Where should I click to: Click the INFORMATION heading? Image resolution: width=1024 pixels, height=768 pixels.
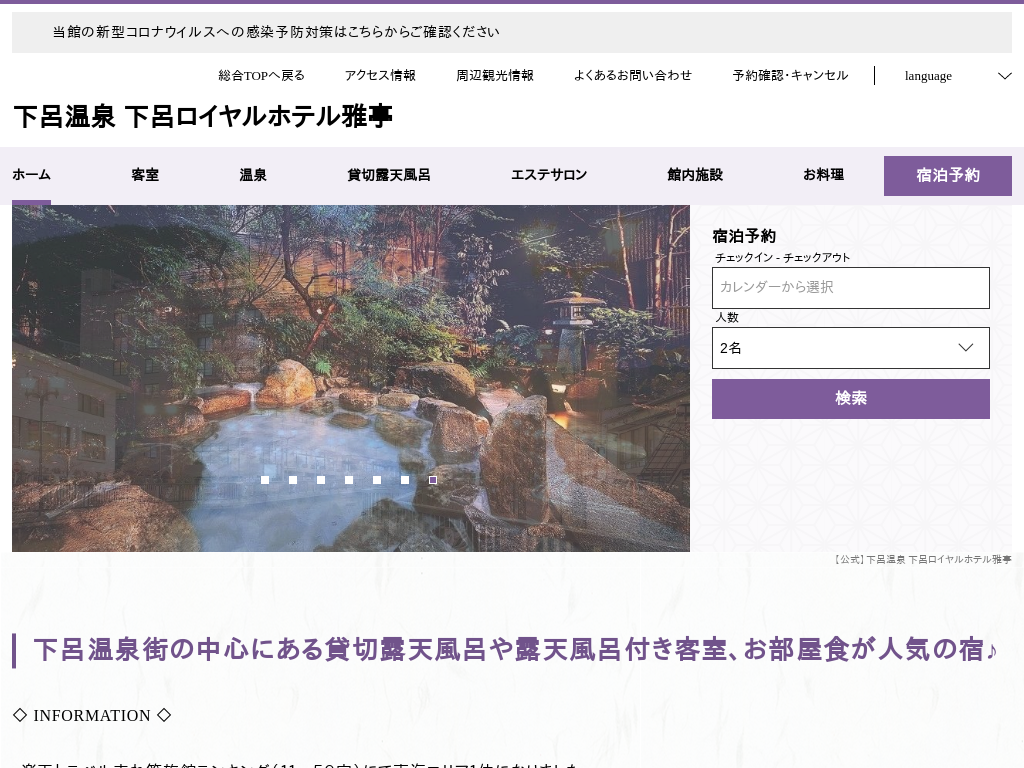pos(92,716)
